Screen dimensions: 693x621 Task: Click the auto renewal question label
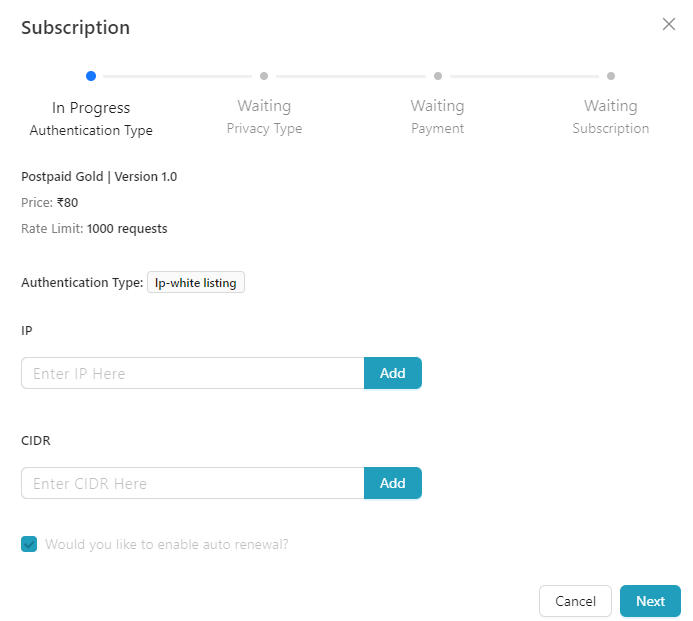(x=167, y=544)
